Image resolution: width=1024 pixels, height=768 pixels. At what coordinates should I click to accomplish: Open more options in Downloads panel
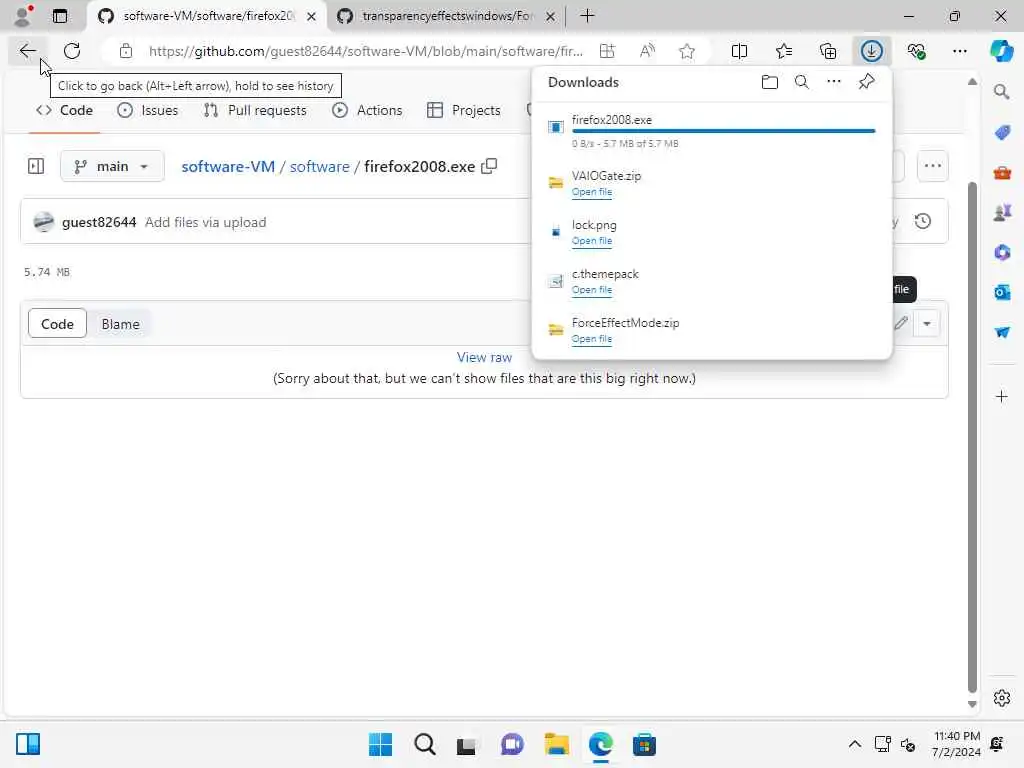[834, 82]
